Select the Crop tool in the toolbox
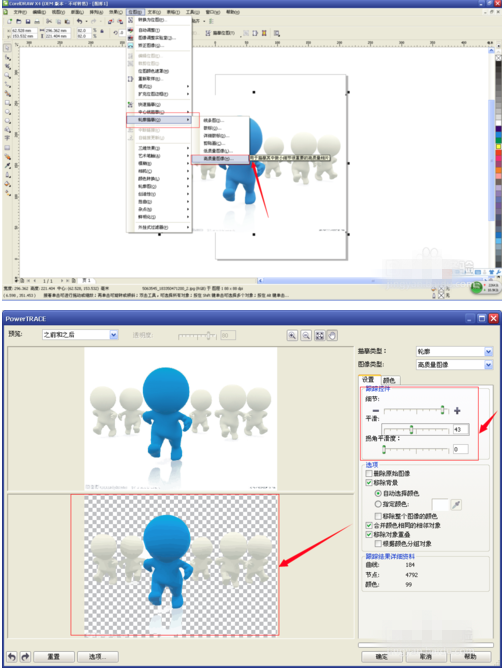This screenshot has height=670, width=504. (x=7, y=66)
